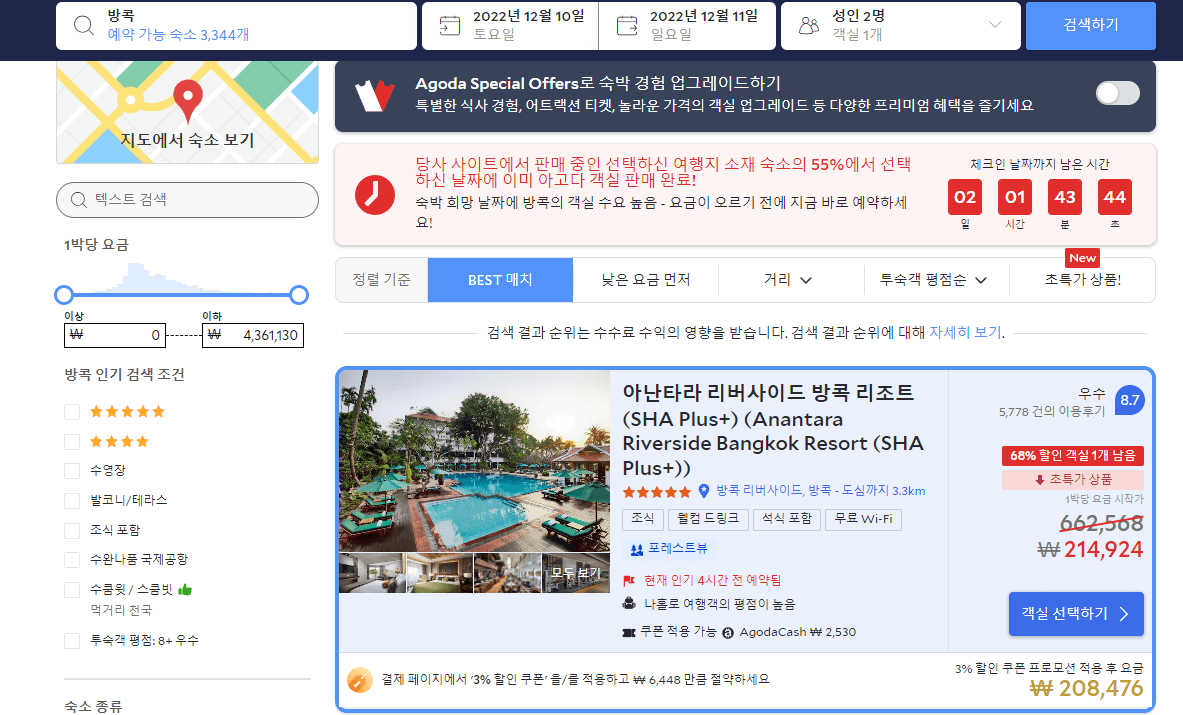Viewport: 1183px width, 715px height.
Task: Check the 4-star filter checkbox
Action: 72,441
